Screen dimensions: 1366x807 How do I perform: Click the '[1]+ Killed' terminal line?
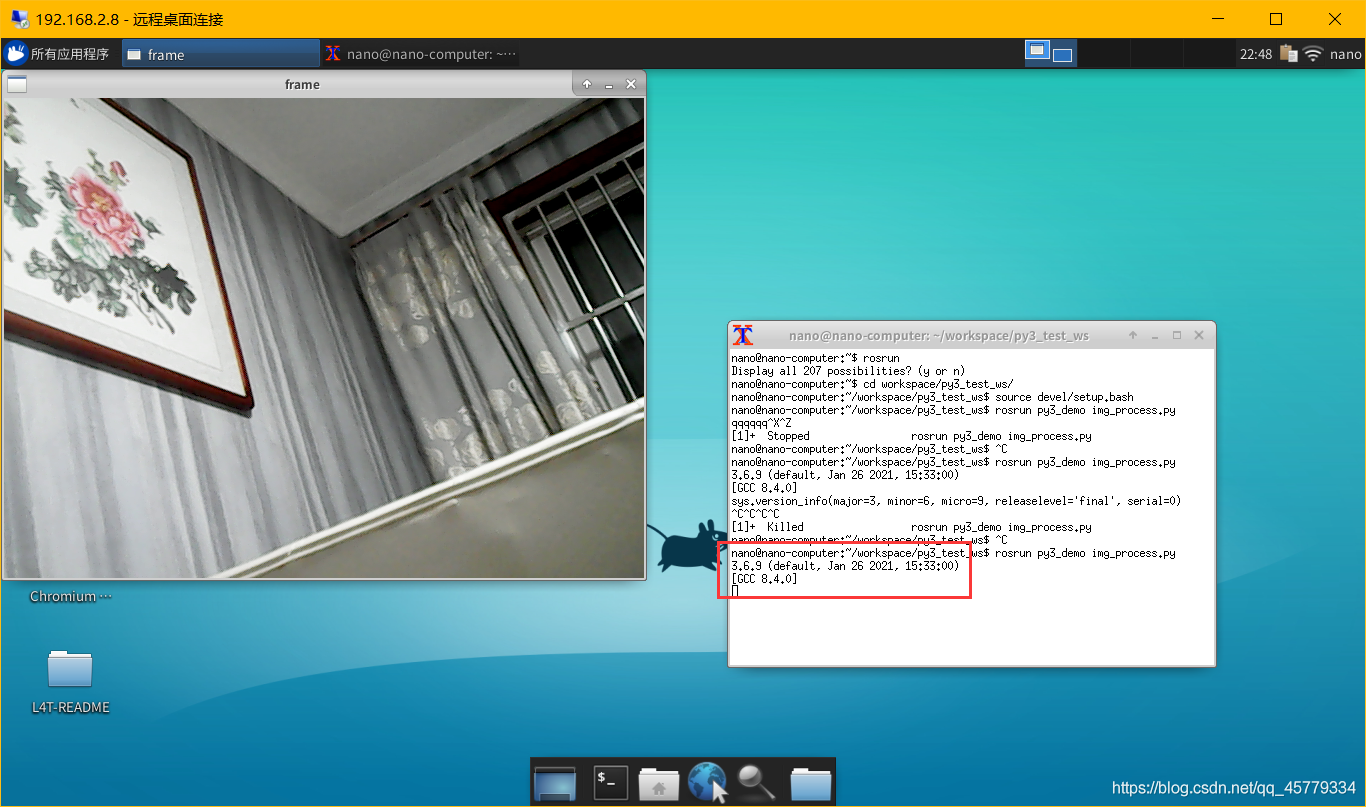pos(911,527)
